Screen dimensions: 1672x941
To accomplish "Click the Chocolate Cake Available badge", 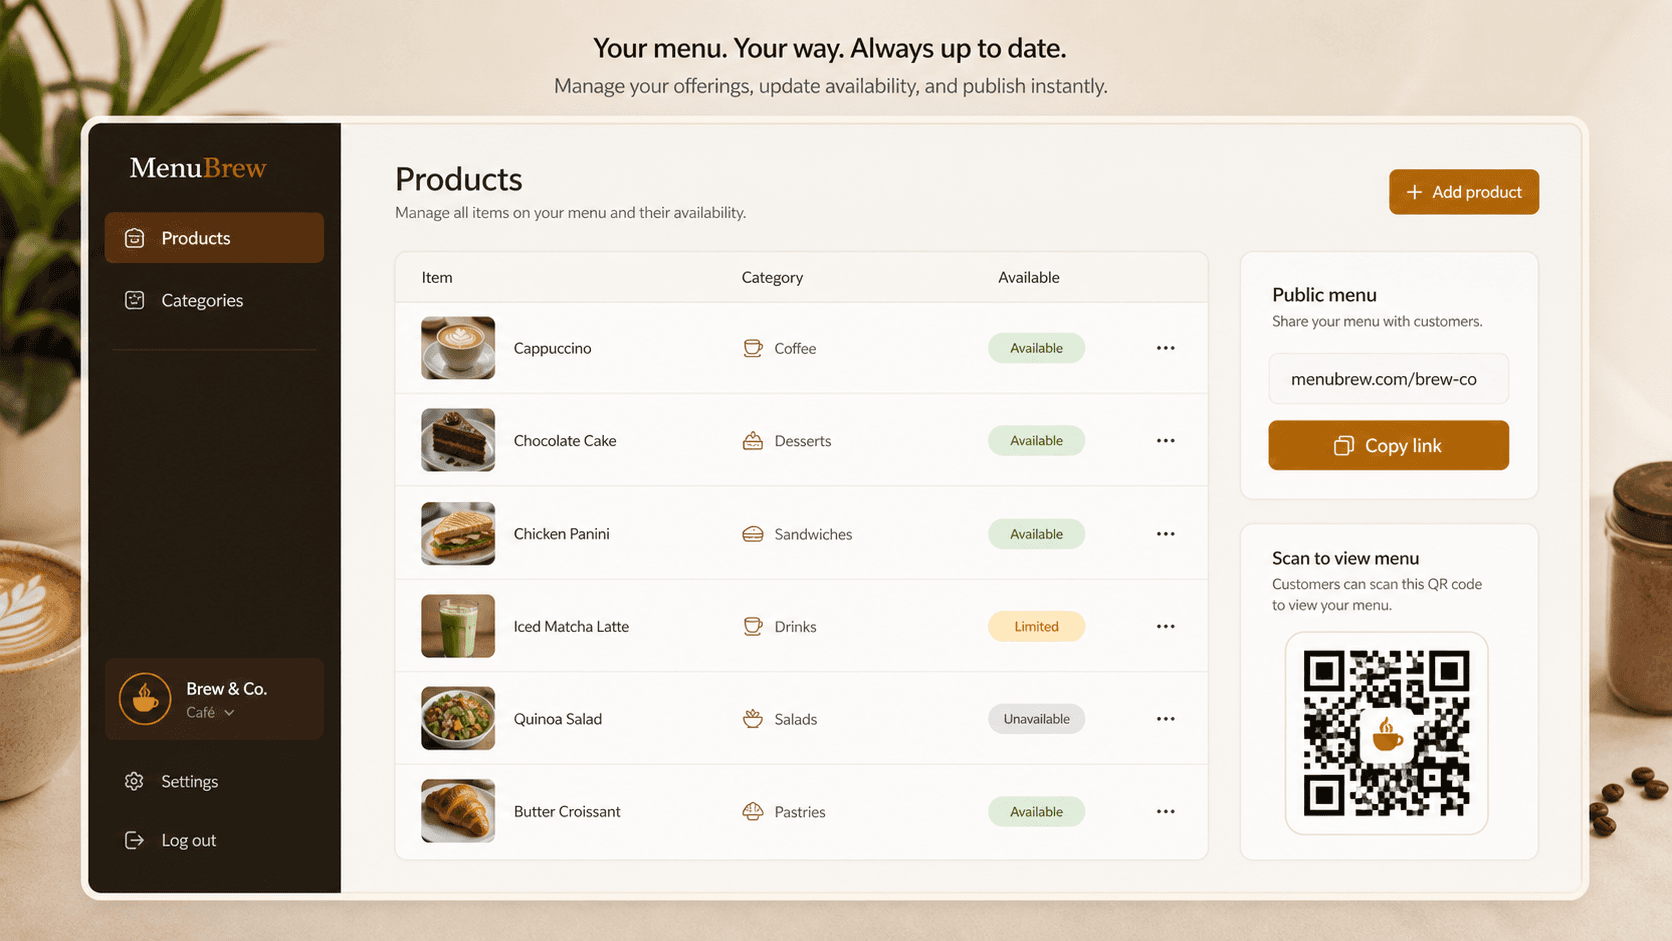I will [x=1036, y=440].
